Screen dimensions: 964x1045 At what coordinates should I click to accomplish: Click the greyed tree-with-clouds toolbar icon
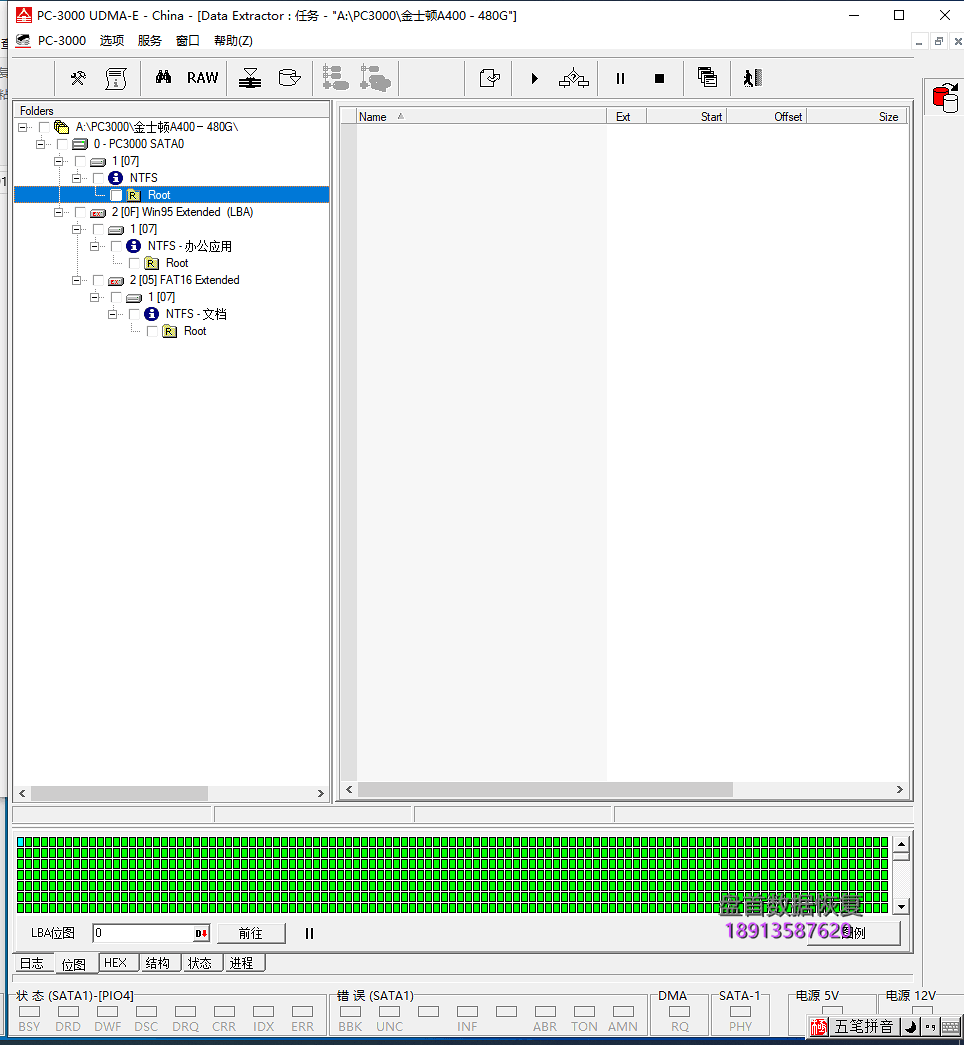pos(375,78)
